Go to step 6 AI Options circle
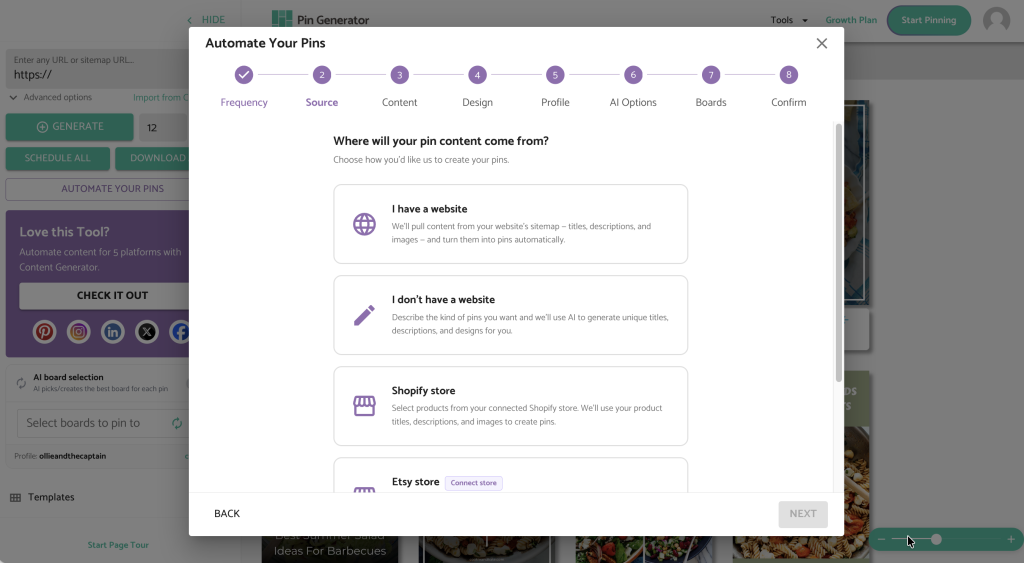The width and height of the screenshot is (1024, 563). (x=633, y=75)
